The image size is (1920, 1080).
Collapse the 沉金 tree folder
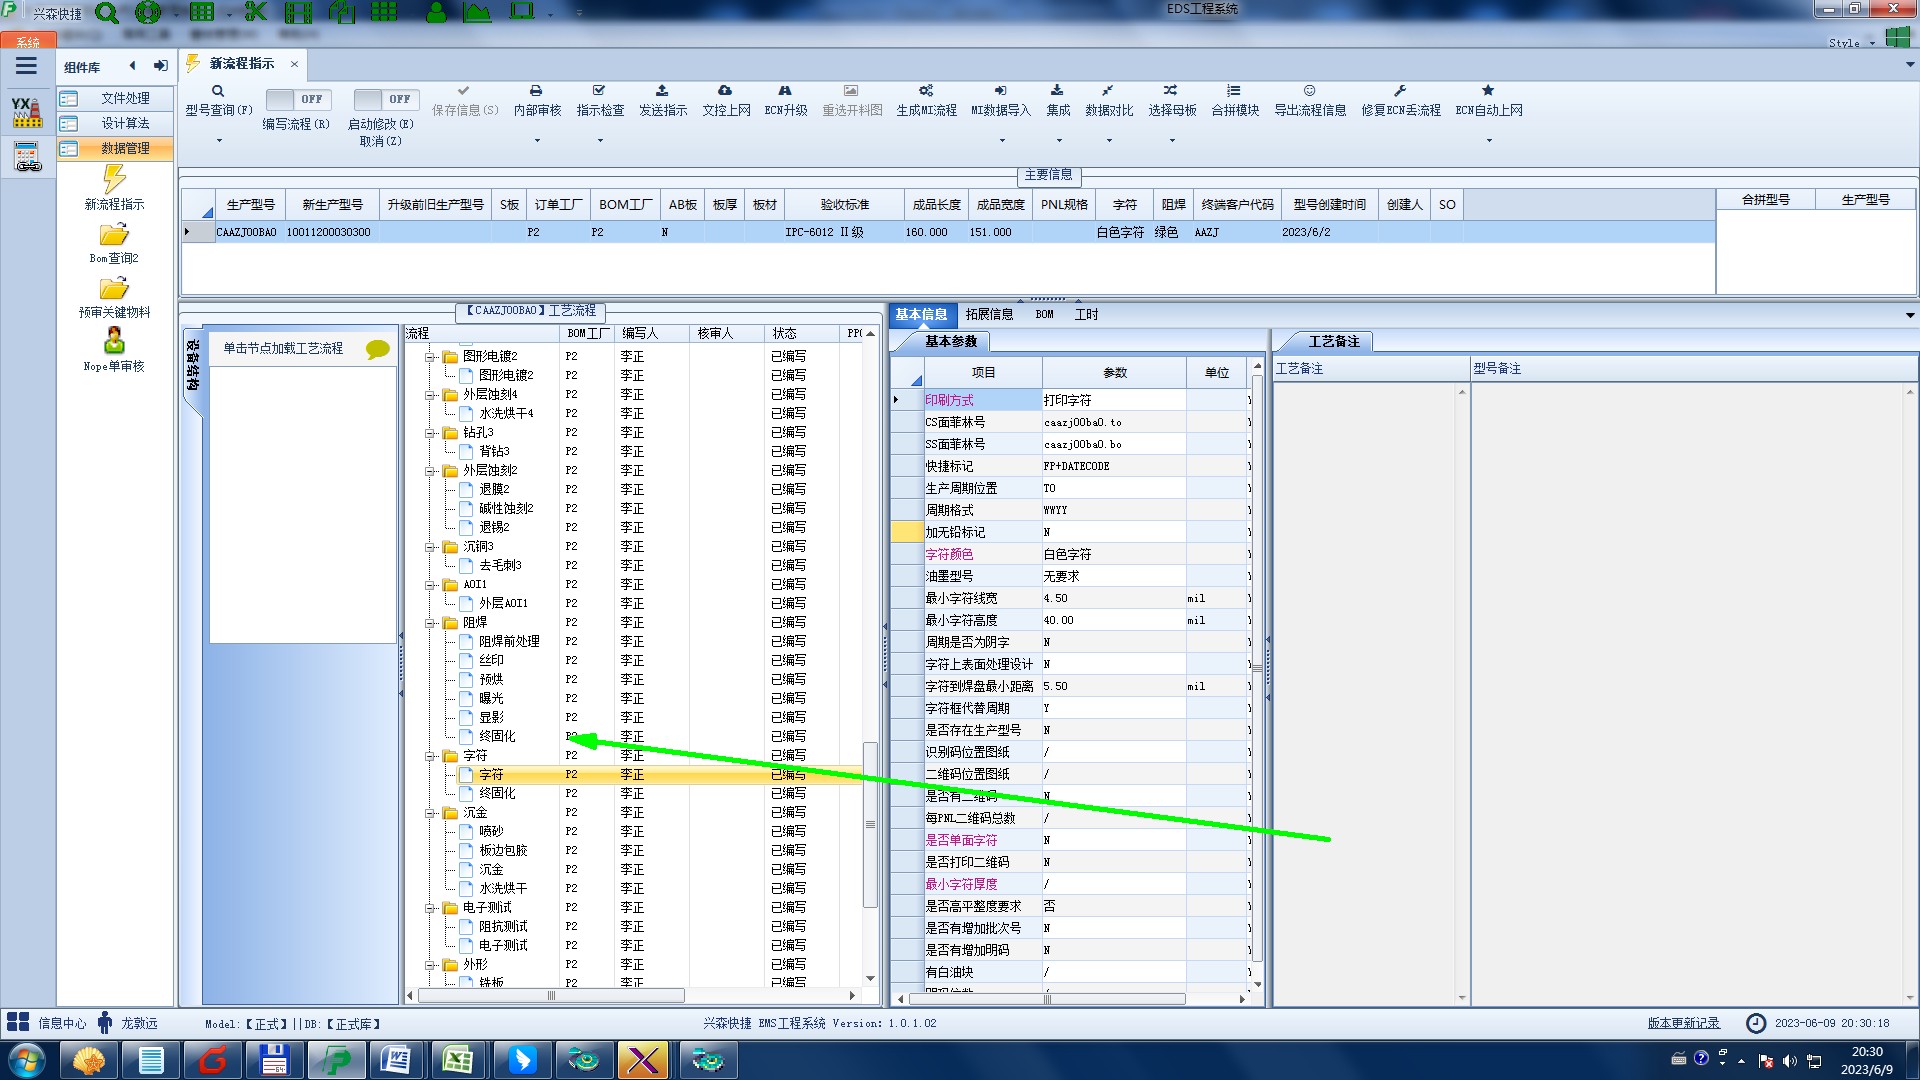(x=431, y=813)
